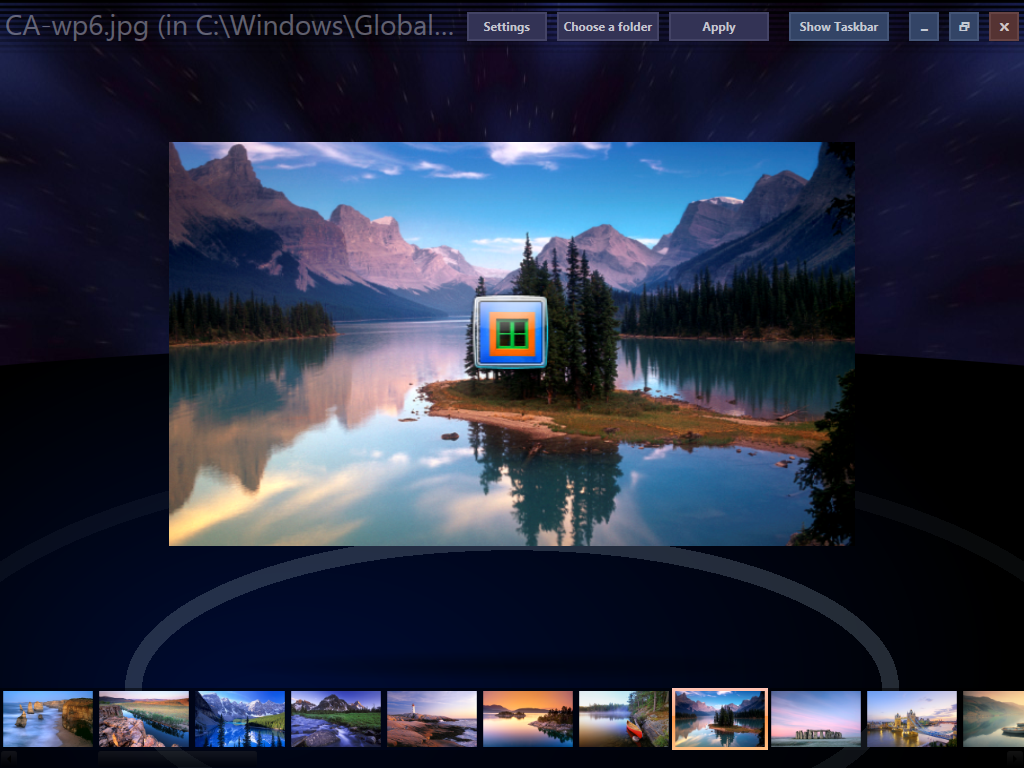This screenshot has height=768, width=1024.
Task: Click Choose a folder
Action: (x=607, y=27)
